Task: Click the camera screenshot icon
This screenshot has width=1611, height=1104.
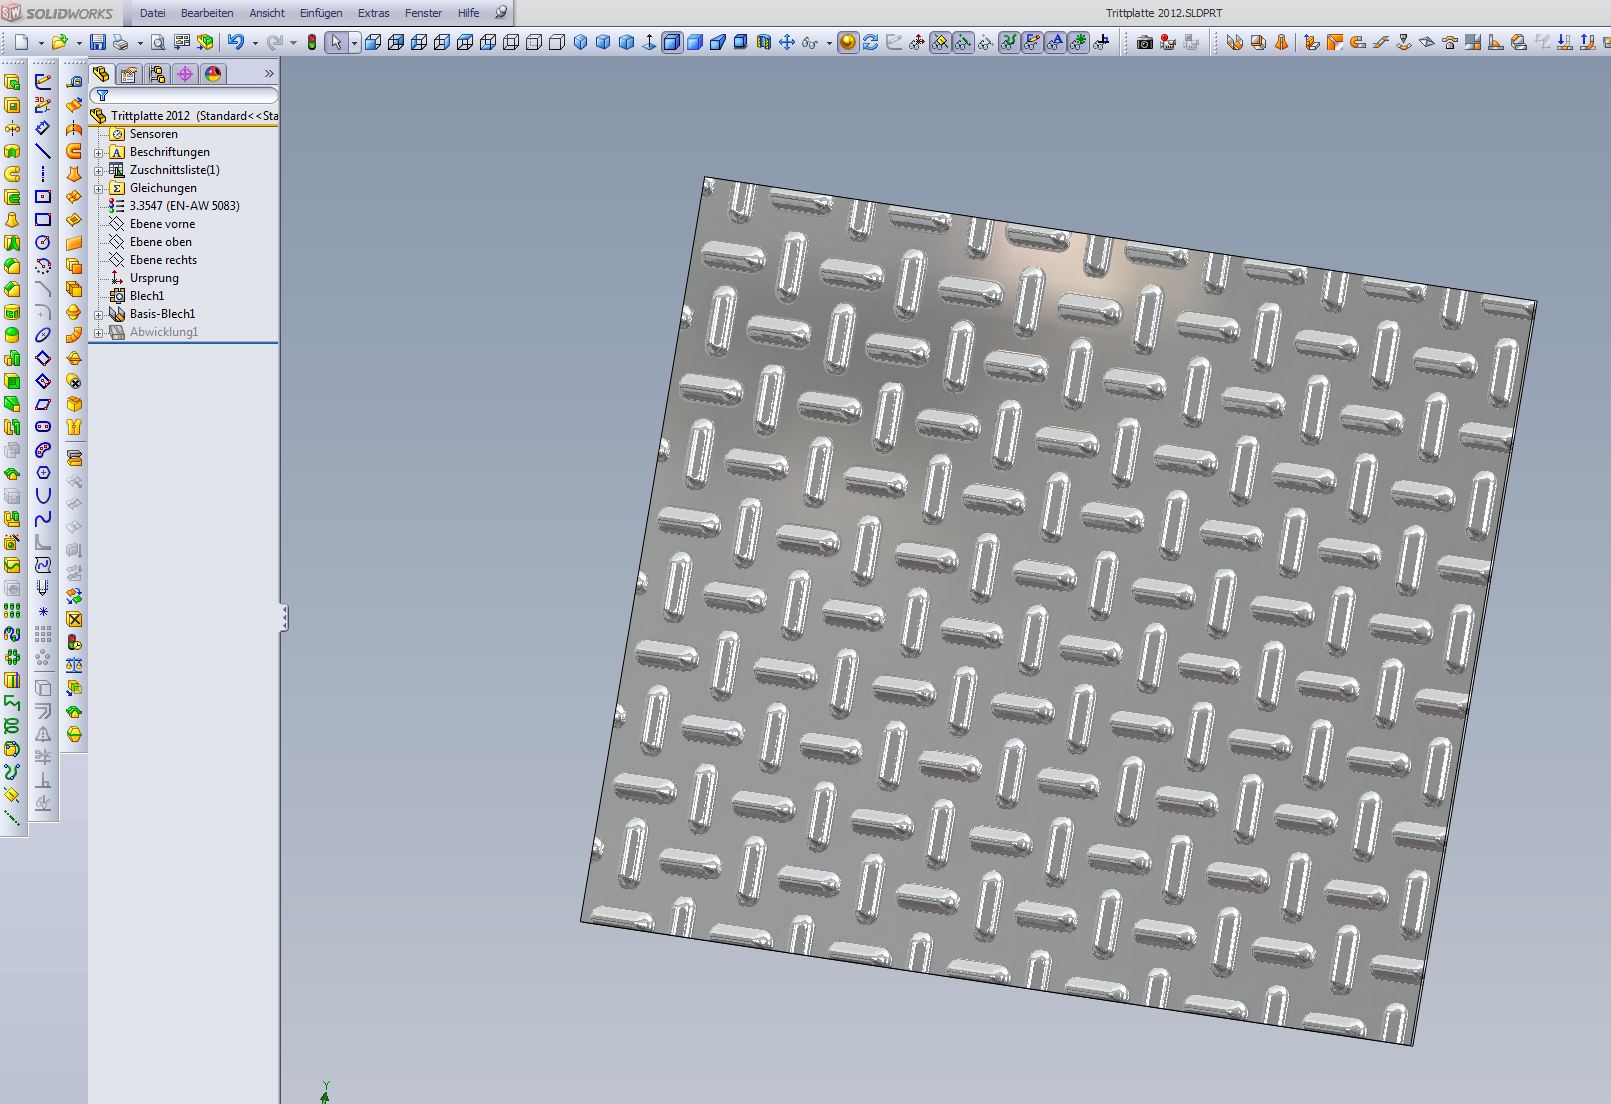Action: (1145, 42)
